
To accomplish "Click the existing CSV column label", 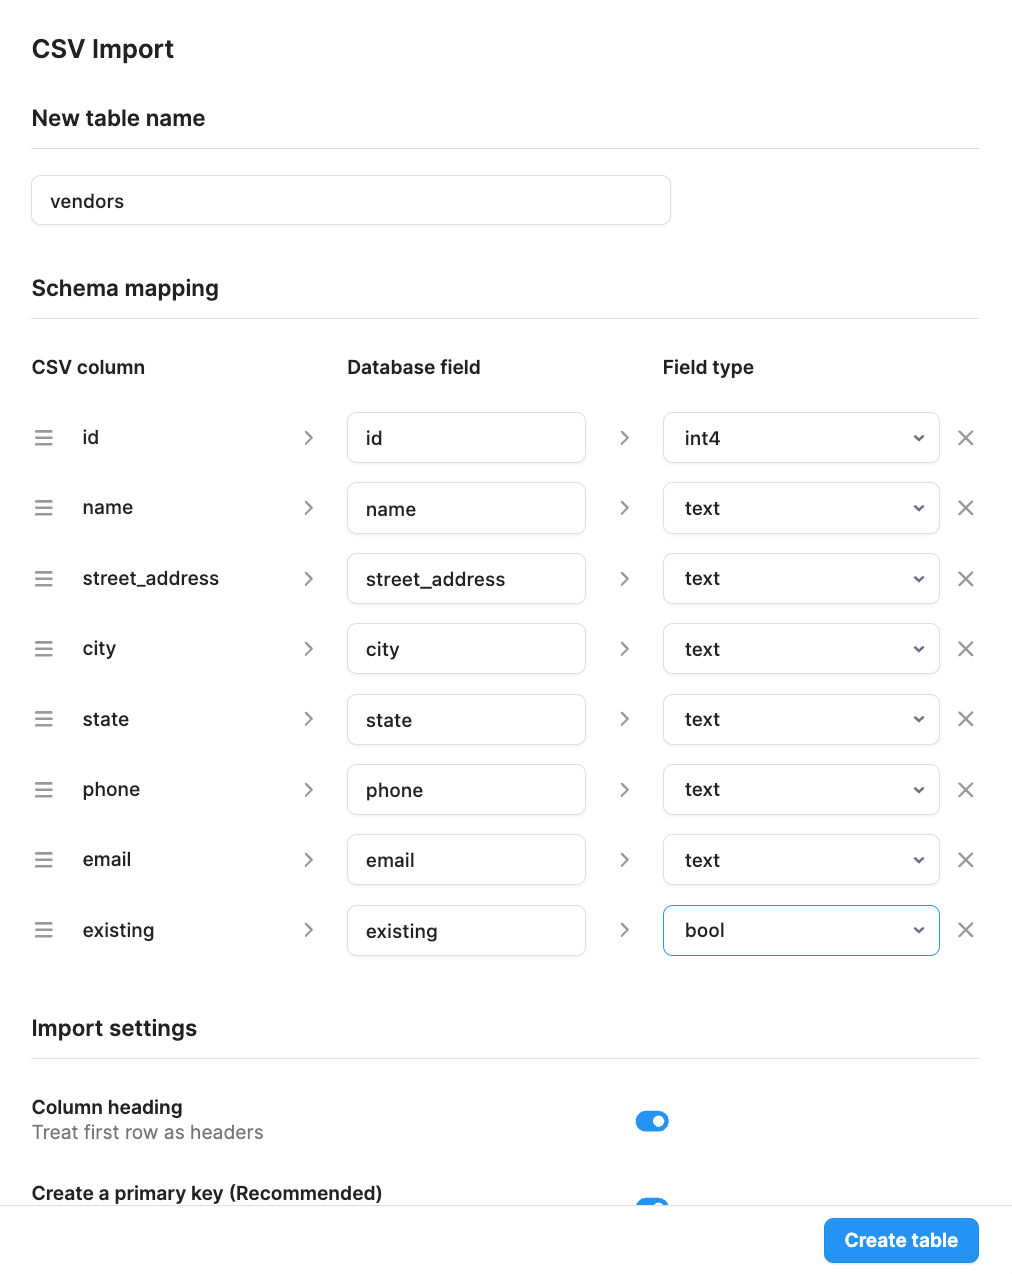I will [x=119, y=930].
